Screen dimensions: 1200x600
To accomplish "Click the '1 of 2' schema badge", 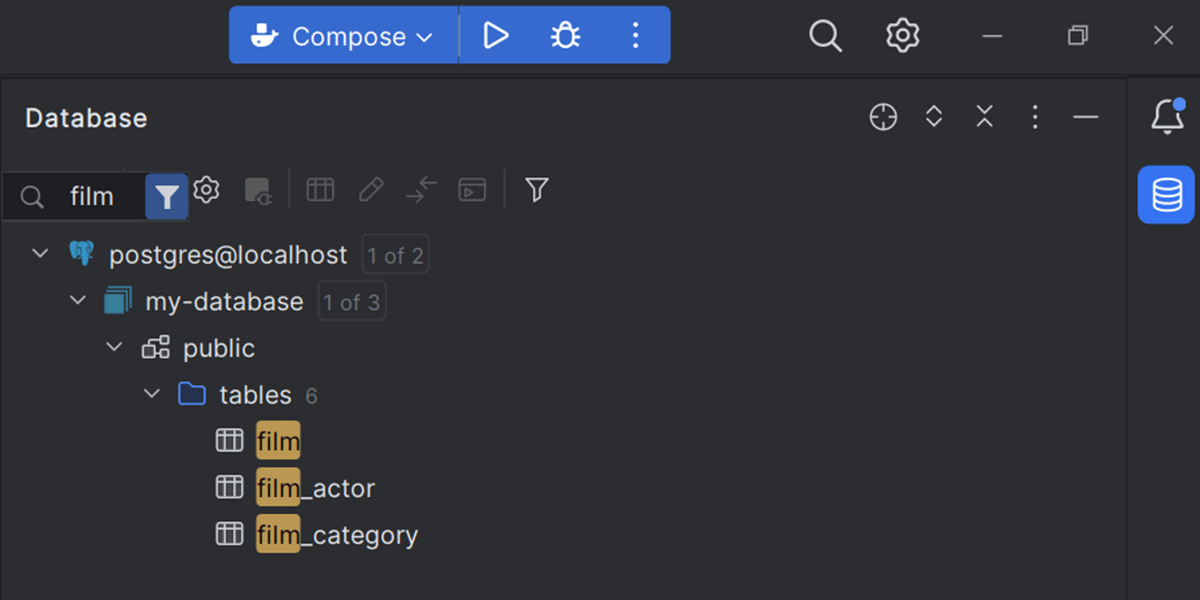I will (395, 255).
